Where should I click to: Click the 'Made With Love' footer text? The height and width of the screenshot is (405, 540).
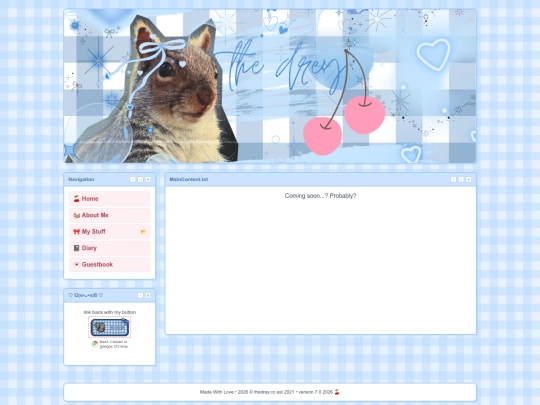pos(217,392)
